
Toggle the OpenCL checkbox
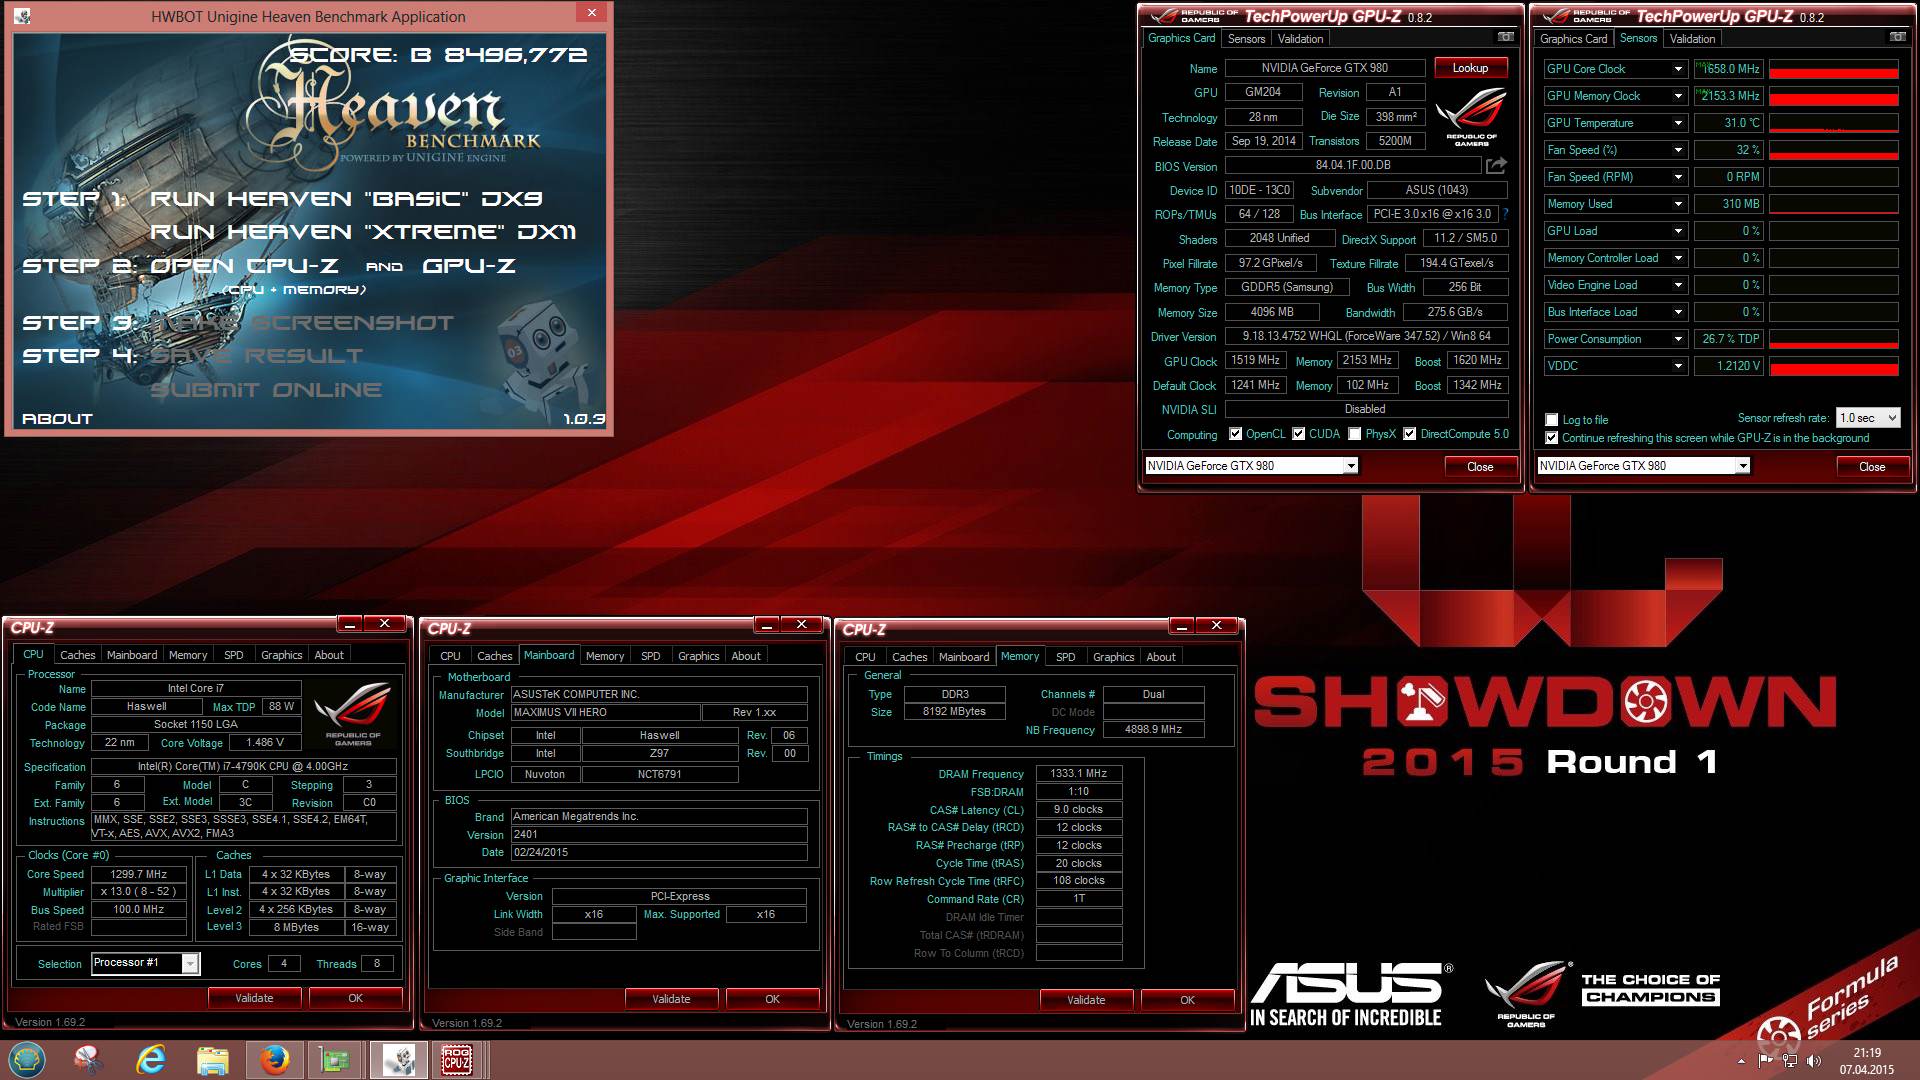tap(1235, 434)
